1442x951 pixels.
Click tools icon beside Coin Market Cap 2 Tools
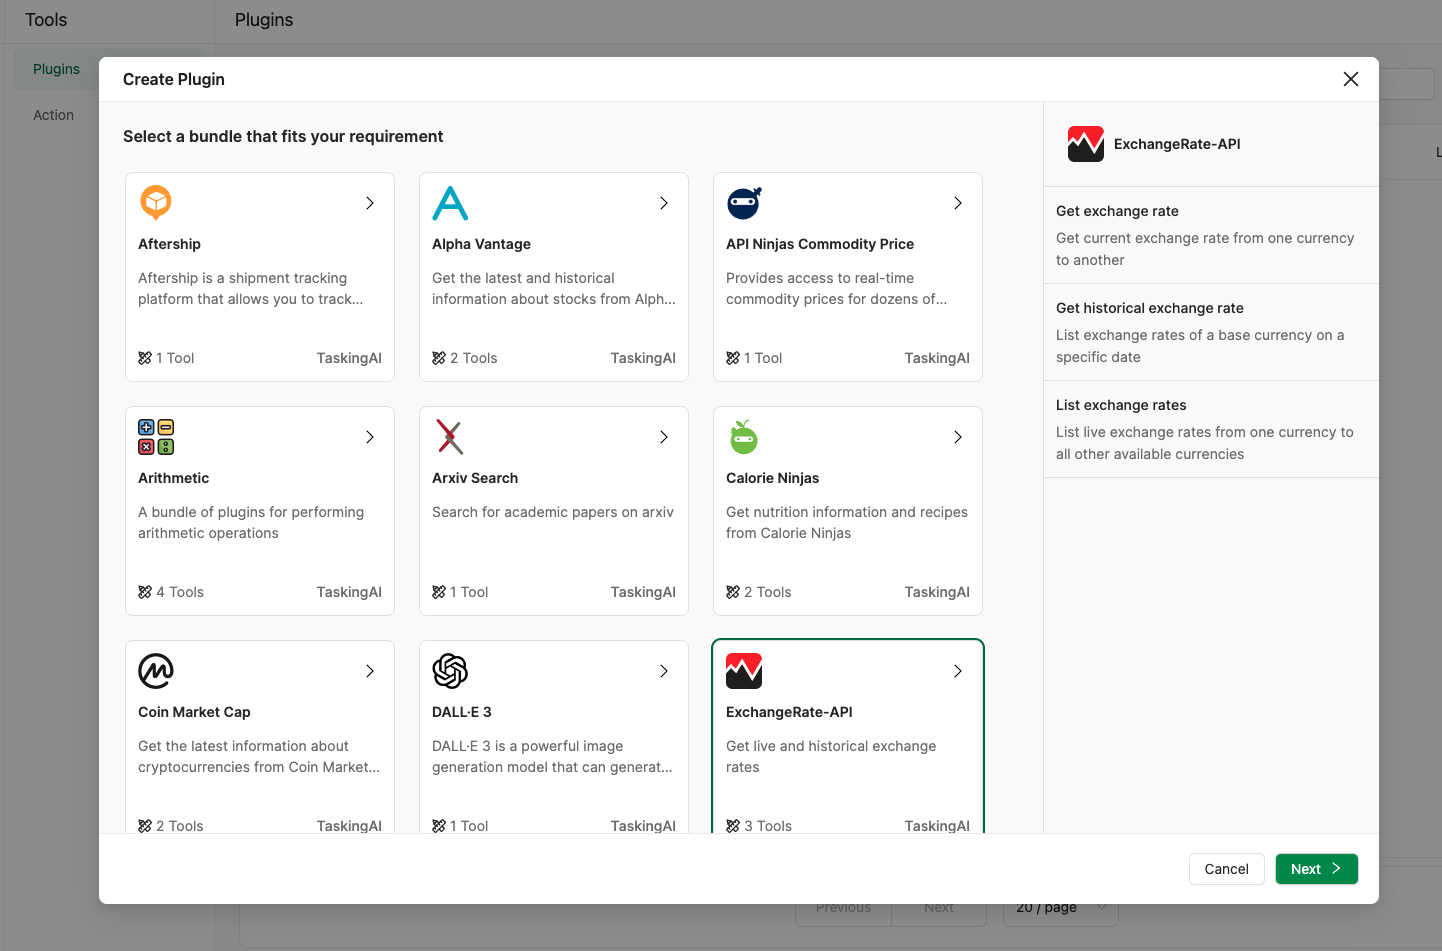pos(145,826)
